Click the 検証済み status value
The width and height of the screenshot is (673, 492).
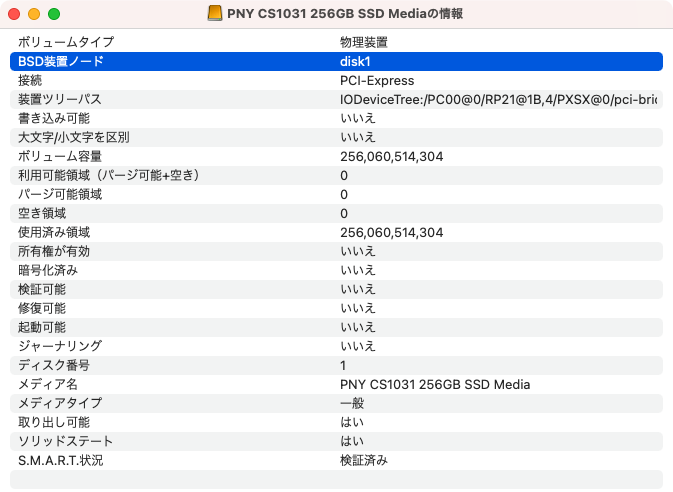coord(364,460)
